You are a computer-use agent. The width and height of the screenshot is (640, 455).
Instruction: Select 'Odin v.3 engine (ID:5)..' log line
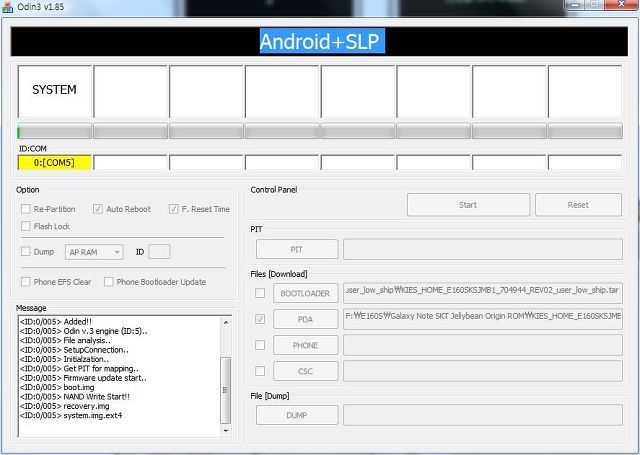(84, 331)
